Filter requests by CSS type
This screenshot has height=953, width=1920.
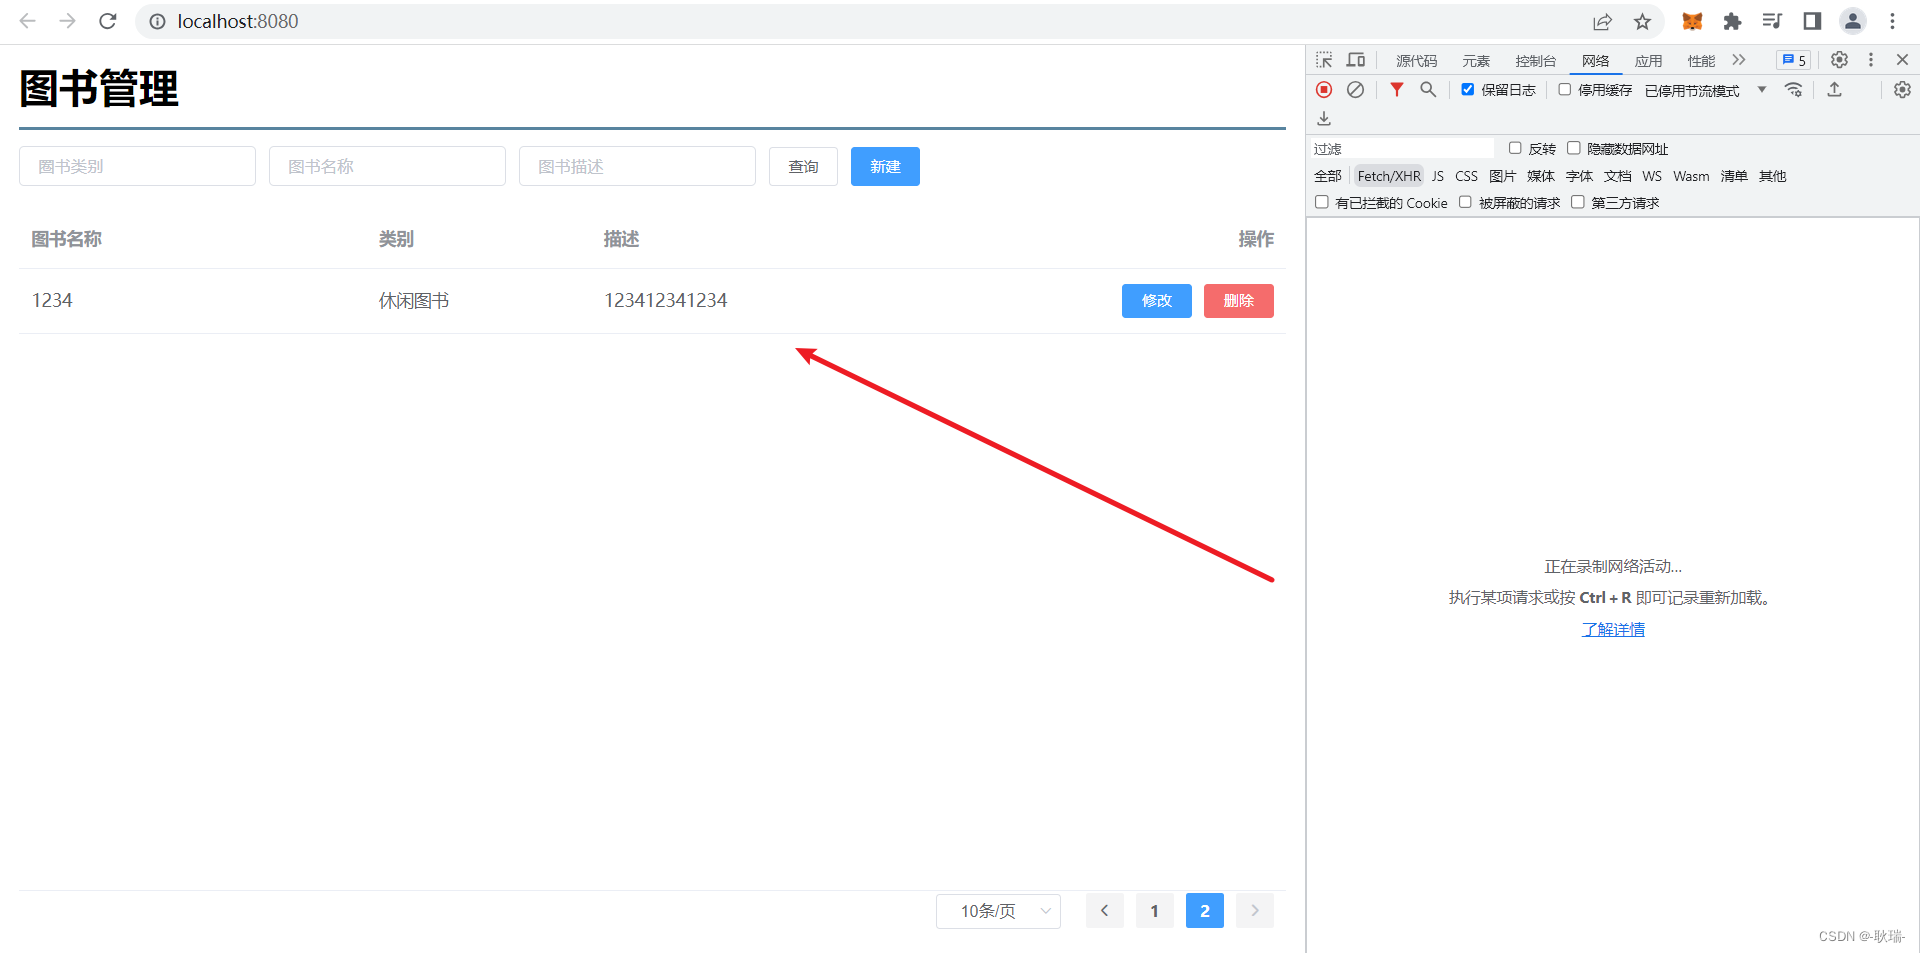[x=1466, y=176]
